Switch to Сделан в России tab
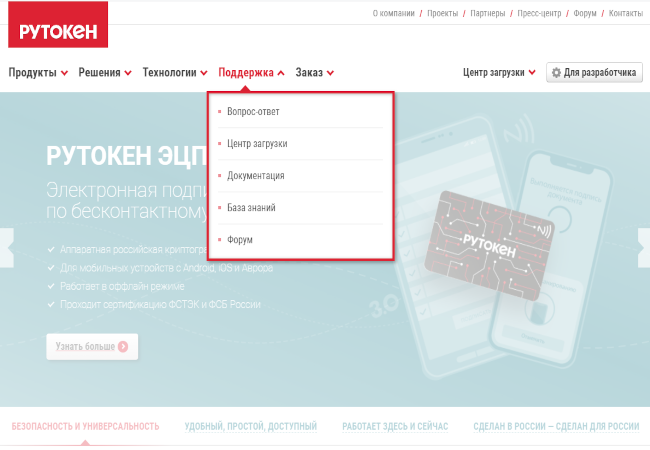The image size is (650, 450). (x=556, y=426)
